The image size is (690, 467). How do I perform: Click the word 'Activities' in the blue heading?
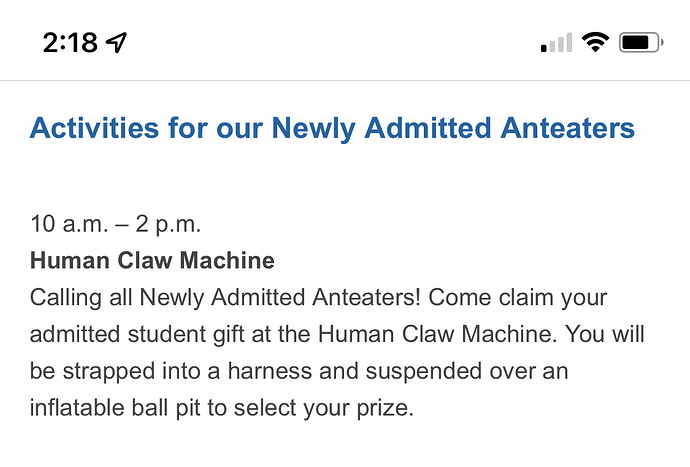[x=94, y=129]
